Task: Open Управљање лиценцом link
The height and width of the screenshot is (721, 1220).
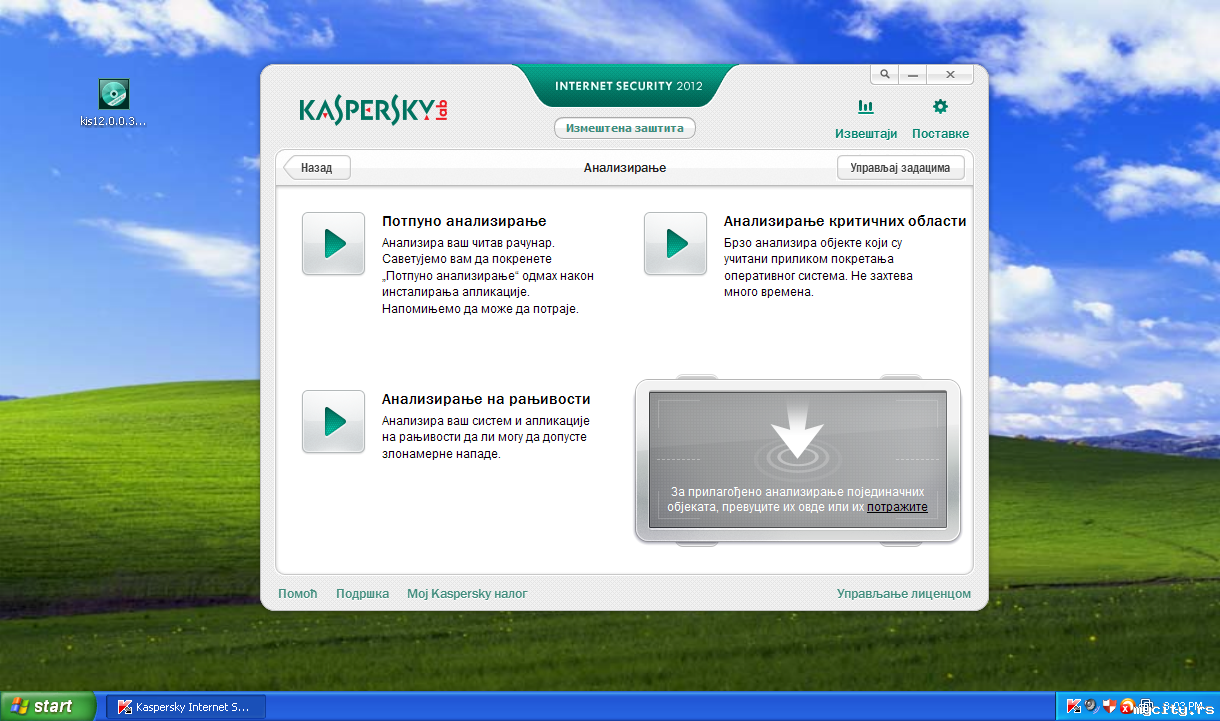Action: 904,594
